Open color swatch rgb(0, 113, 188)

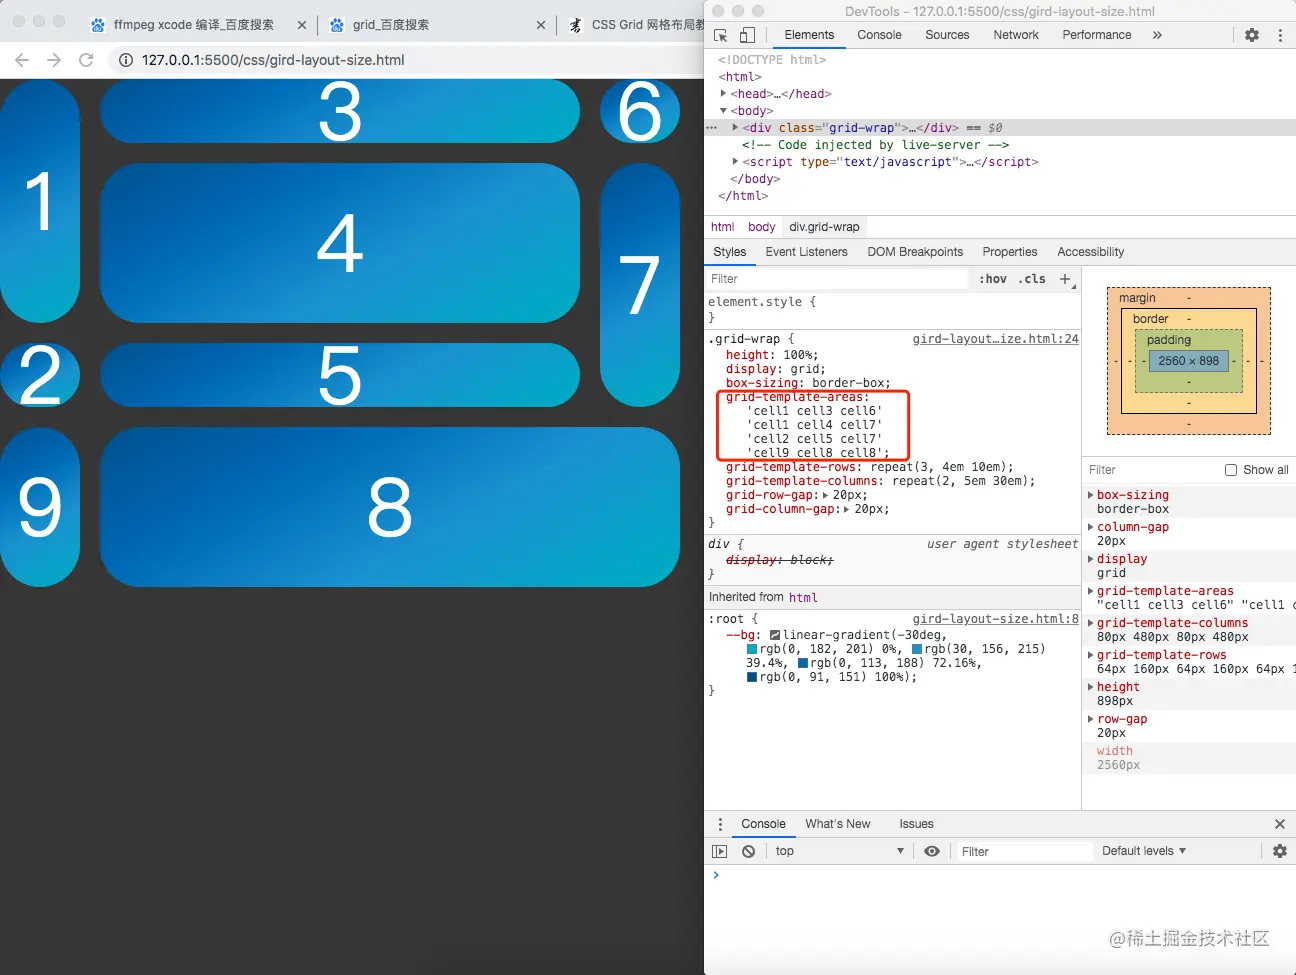click(x=803, y=663)
